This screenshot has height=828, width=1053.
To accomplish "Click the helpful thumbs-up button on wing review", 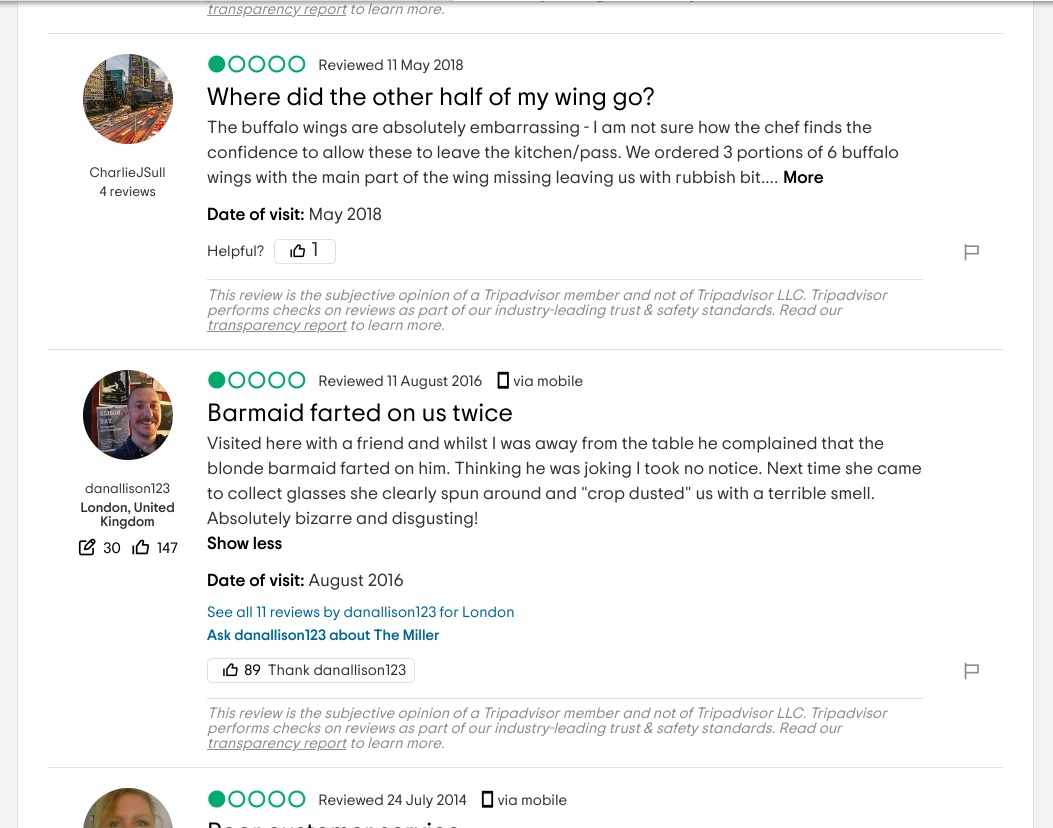I will [304, 251].
